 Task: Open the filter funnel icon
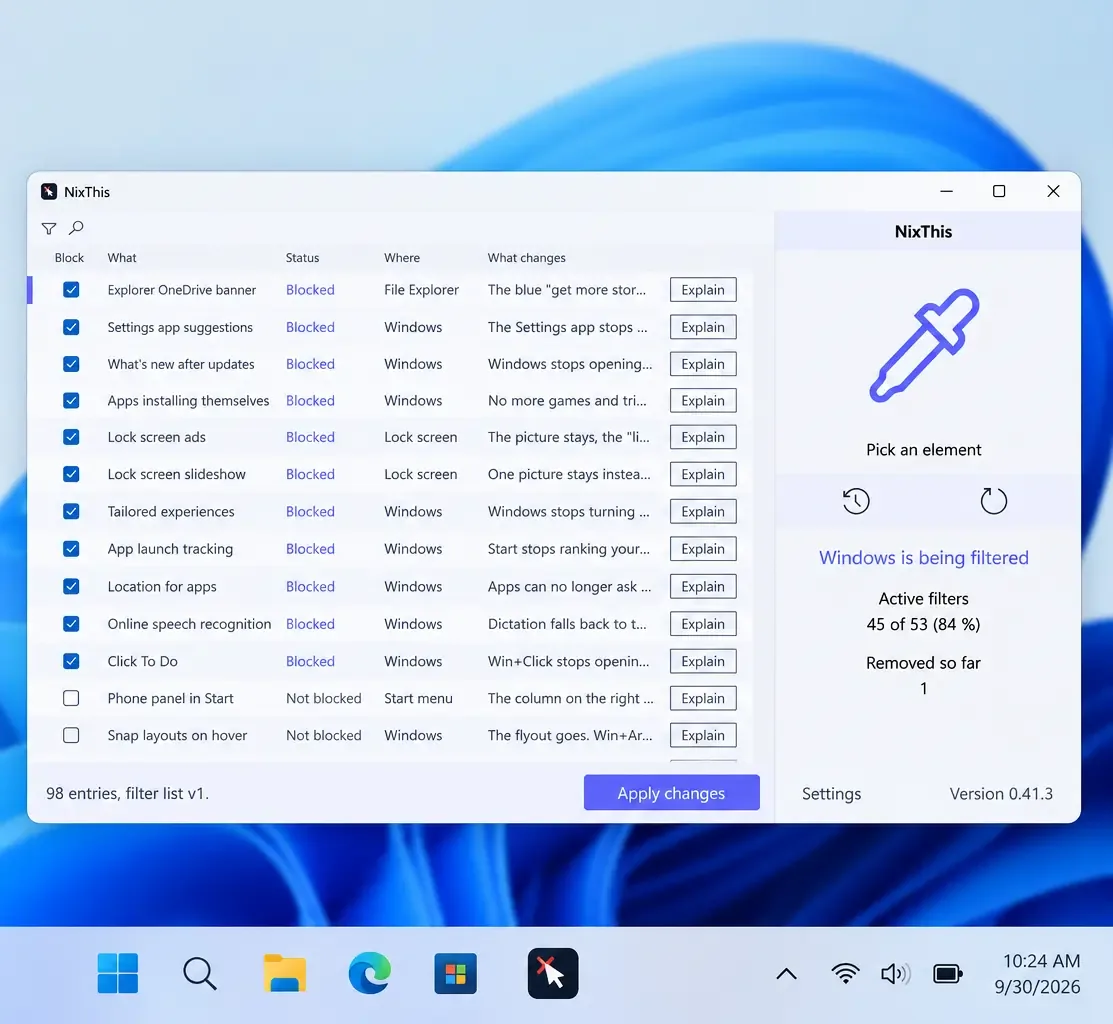(x=49, y=229)
